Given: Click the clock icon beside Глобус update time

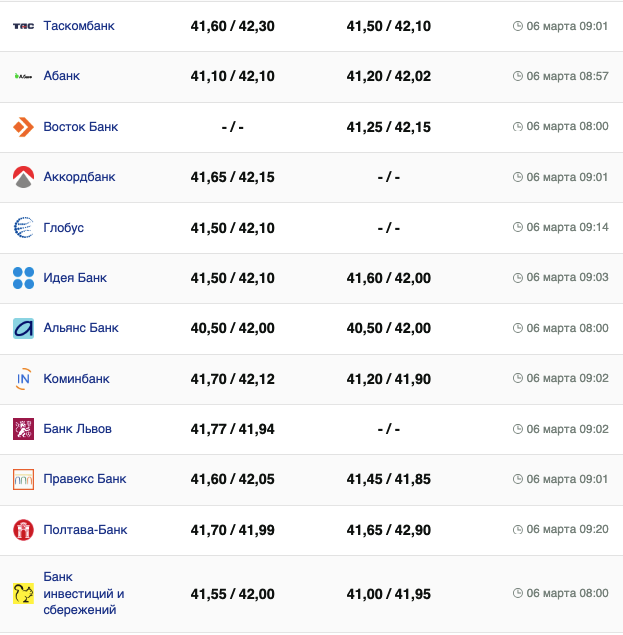Looking at the screenshot, I should 517,228.
